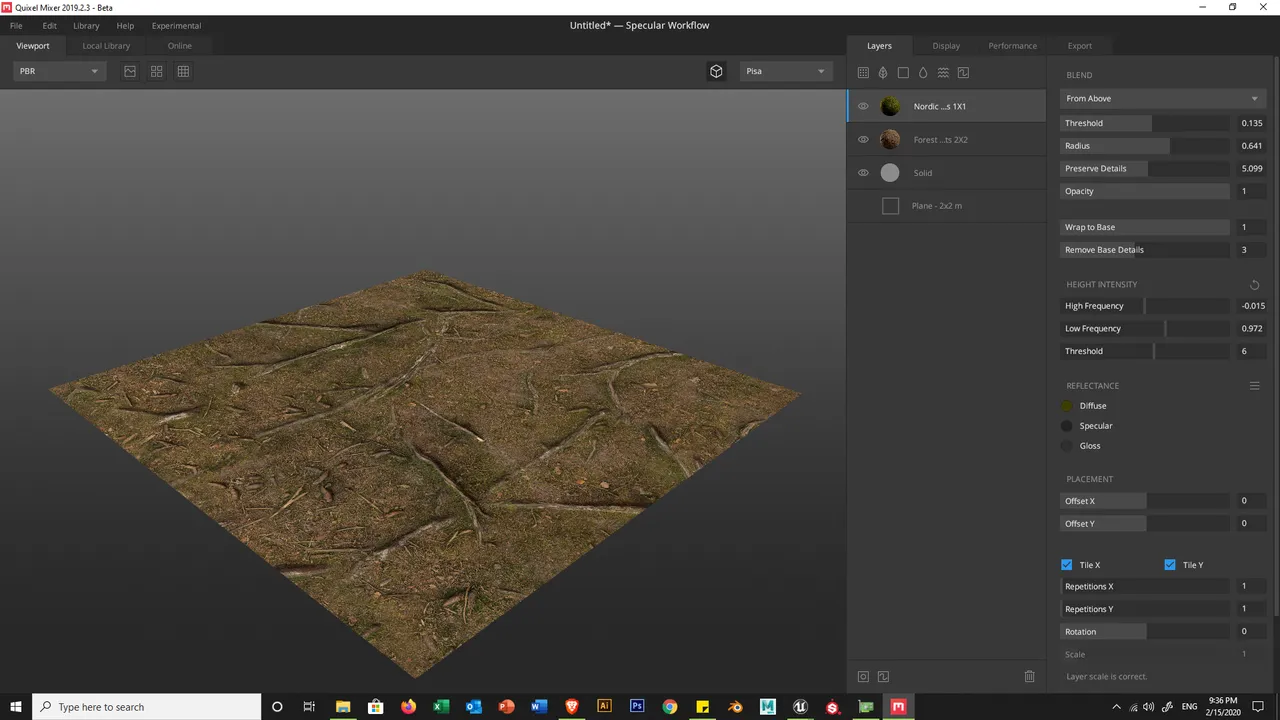Click the Nordic layer moss thumbnail
1280x720 pixels.
click(x=890, y=106)
